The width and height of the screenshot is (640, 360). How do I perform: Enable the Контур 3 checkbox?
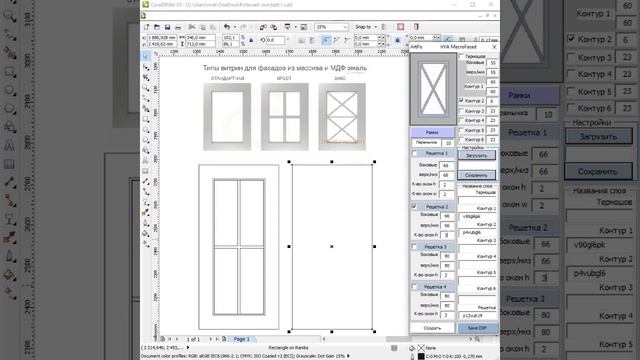[x=461, y=111]
